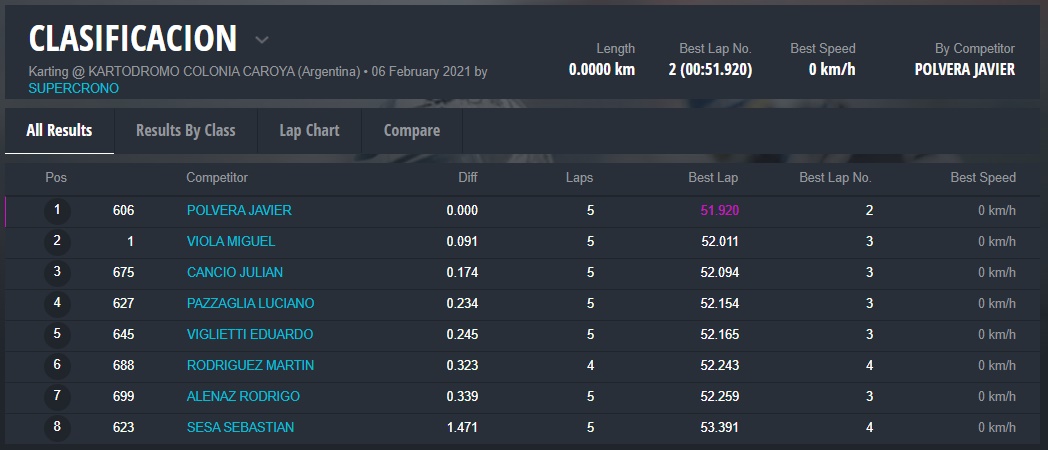Click the position 1 badge icon
Image resolution: width=1048 pixels, height=450 pixels.
coord(57,210)
